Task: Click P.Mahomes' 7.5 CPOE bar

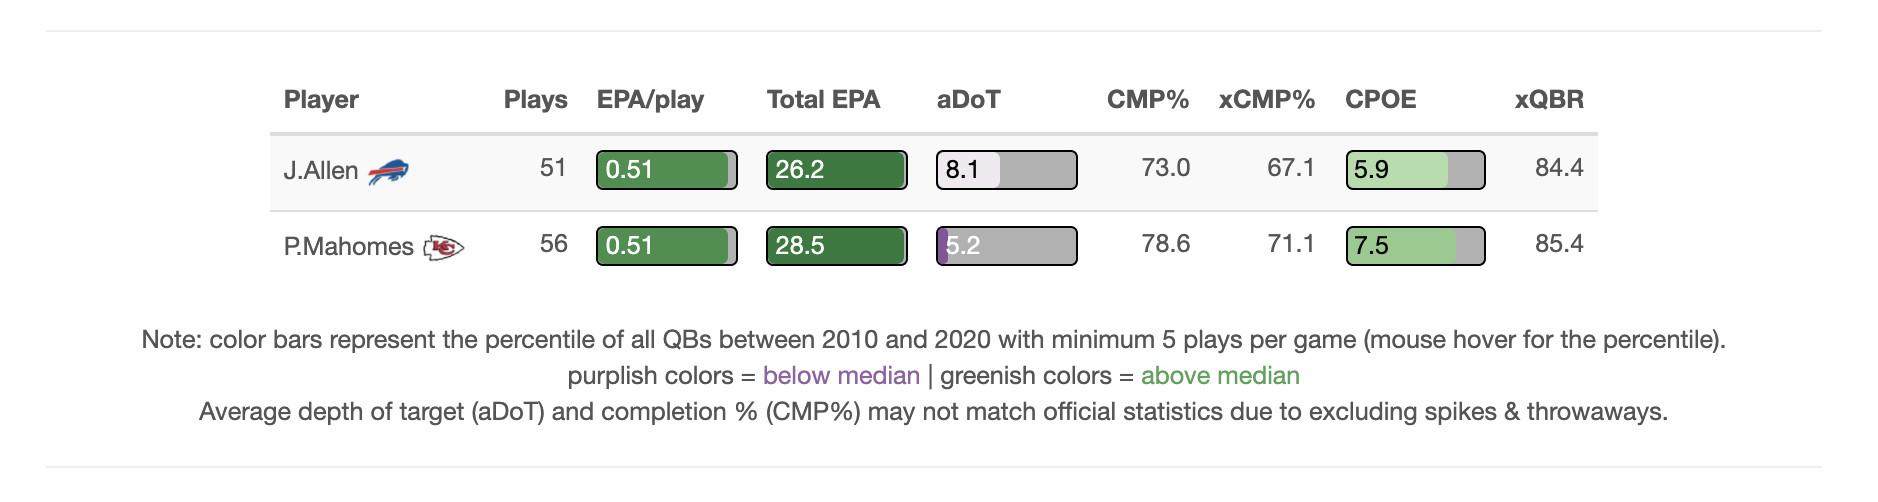Action: point(1415,246)
